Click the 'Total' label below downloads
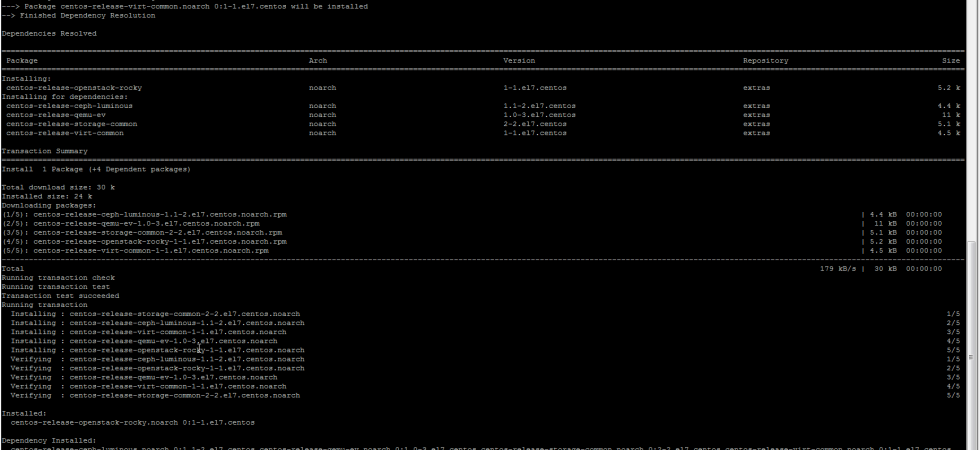 (x=13, y=269)
